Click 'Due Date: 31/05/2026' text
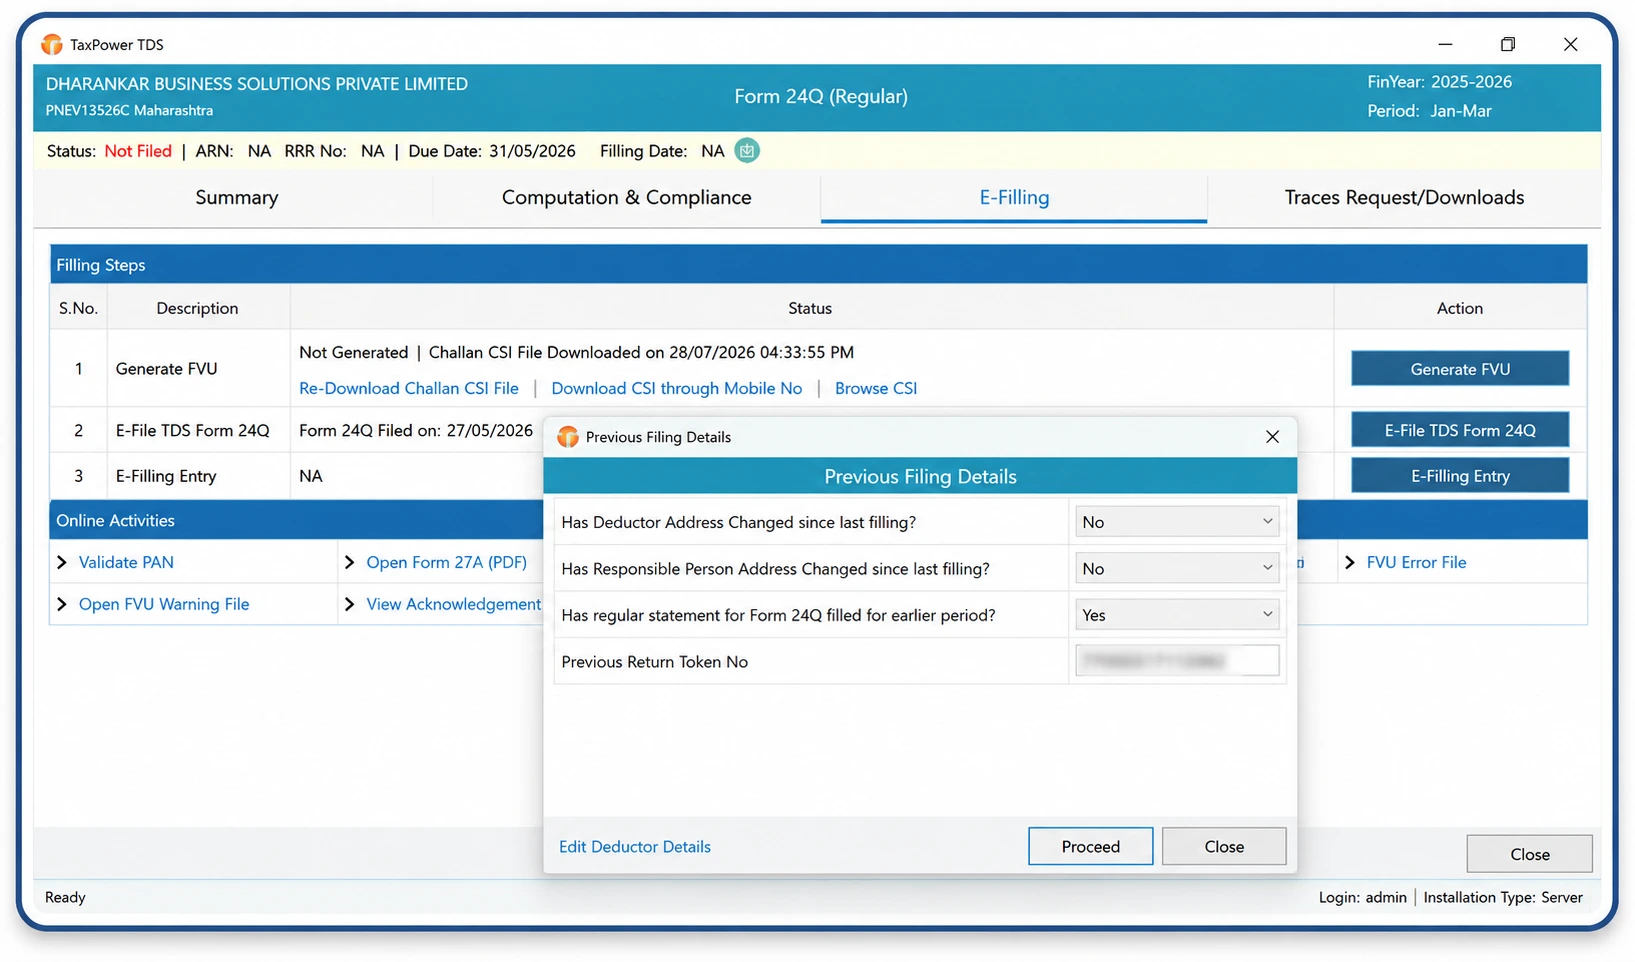The width and height of the screenshot is (1635, 962). click(x=492, y=151)
